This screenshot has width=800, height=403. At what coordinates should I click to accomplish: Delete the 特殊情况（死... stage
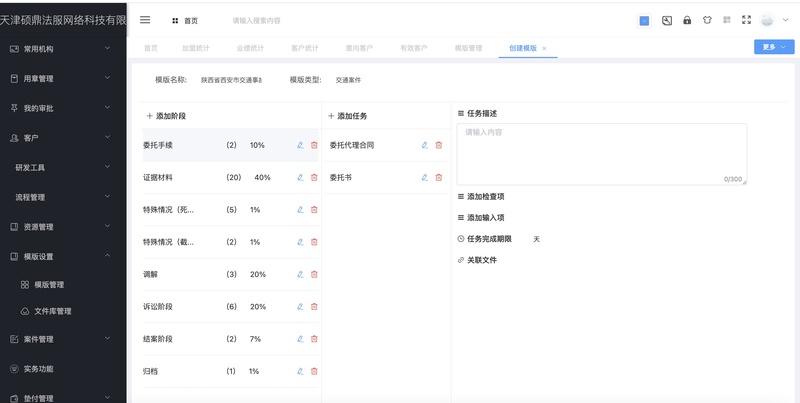coord(314,210)
